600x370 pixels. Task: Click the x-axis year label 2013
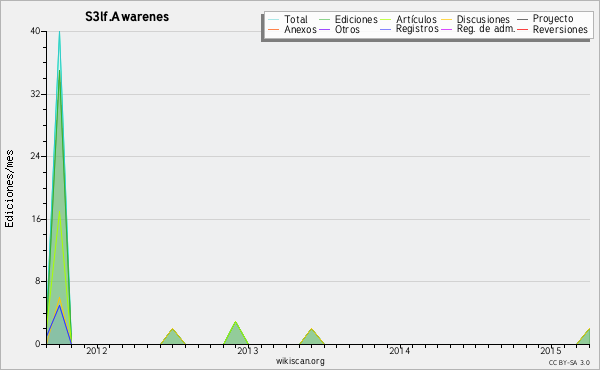pyautogui.click(x=248, y=351)
